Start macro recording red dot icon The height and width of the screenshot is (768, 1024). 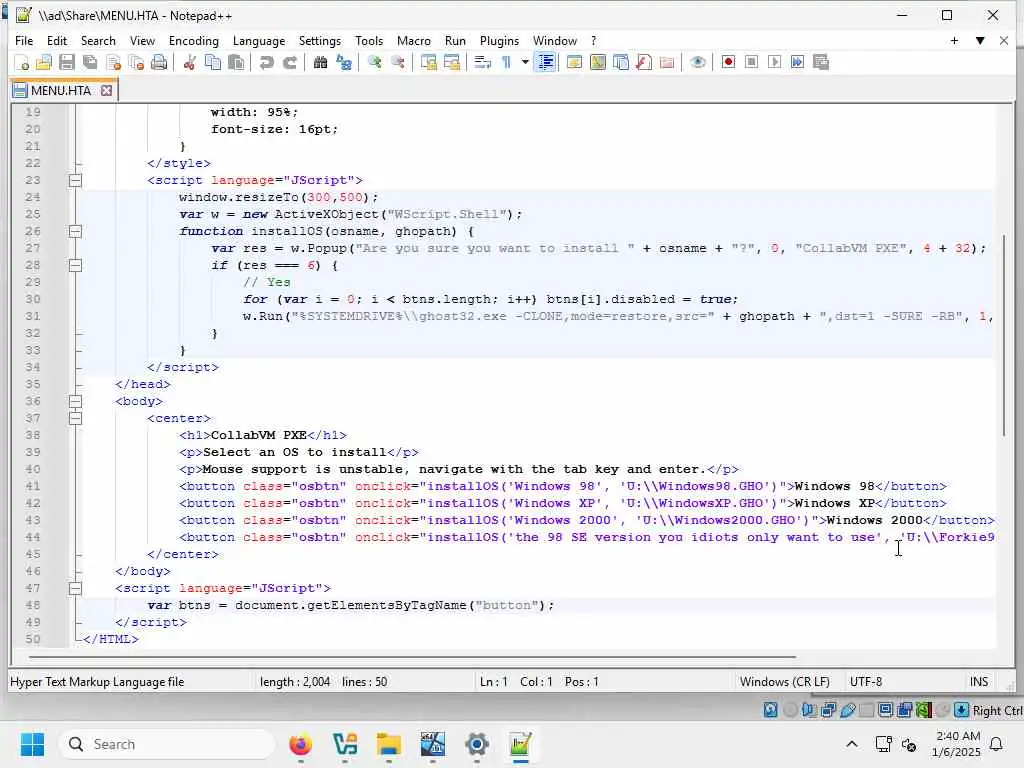(x=729, y=63)
